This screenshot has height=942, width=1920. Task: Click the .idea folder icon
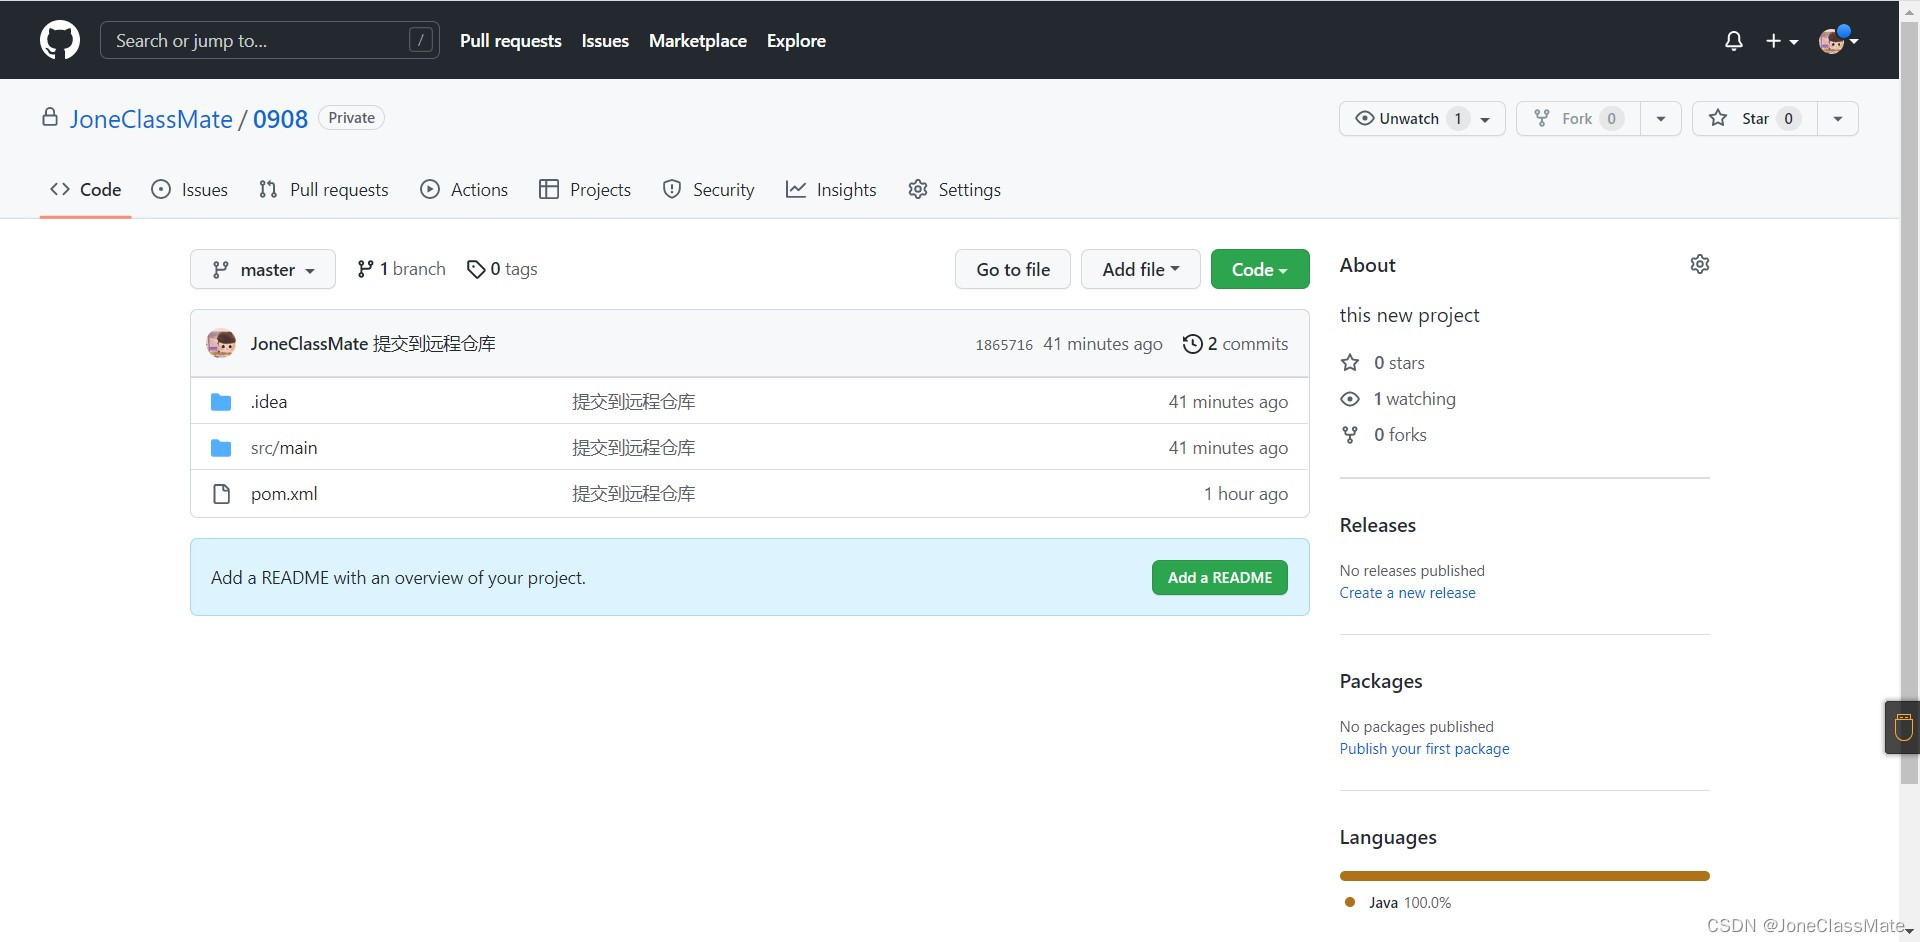click(221, 402)
